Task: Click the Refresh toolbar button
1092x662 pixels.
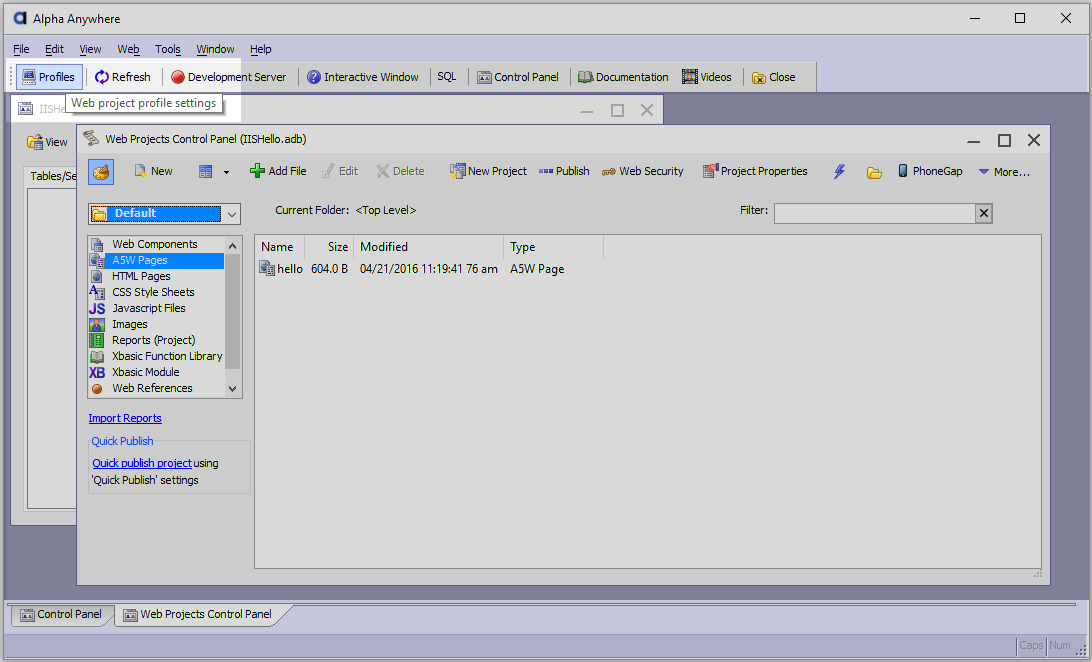Action: 123,77
